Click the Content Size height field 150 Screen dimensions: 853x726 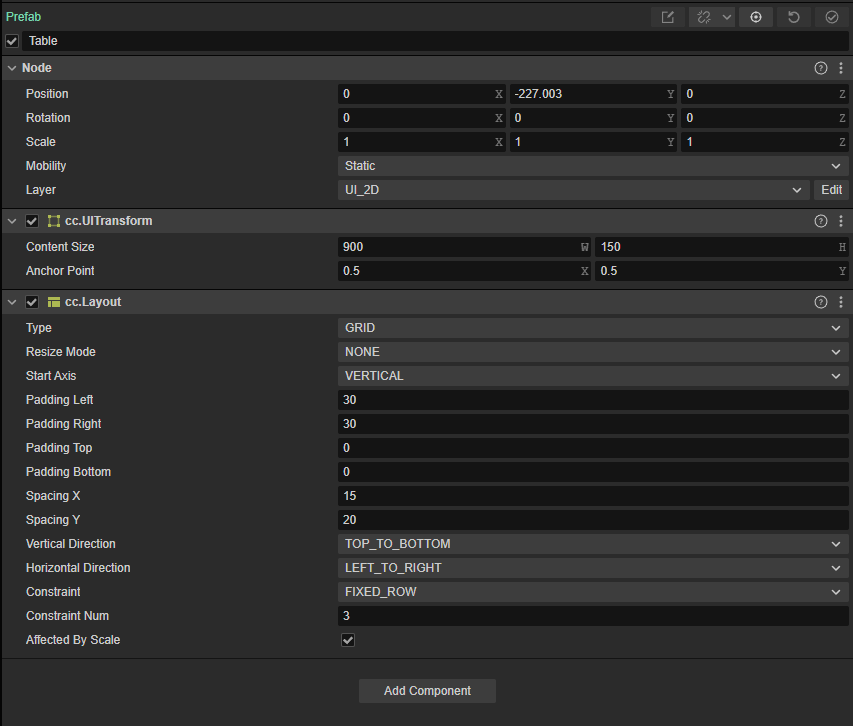click(x=722, y=247)
